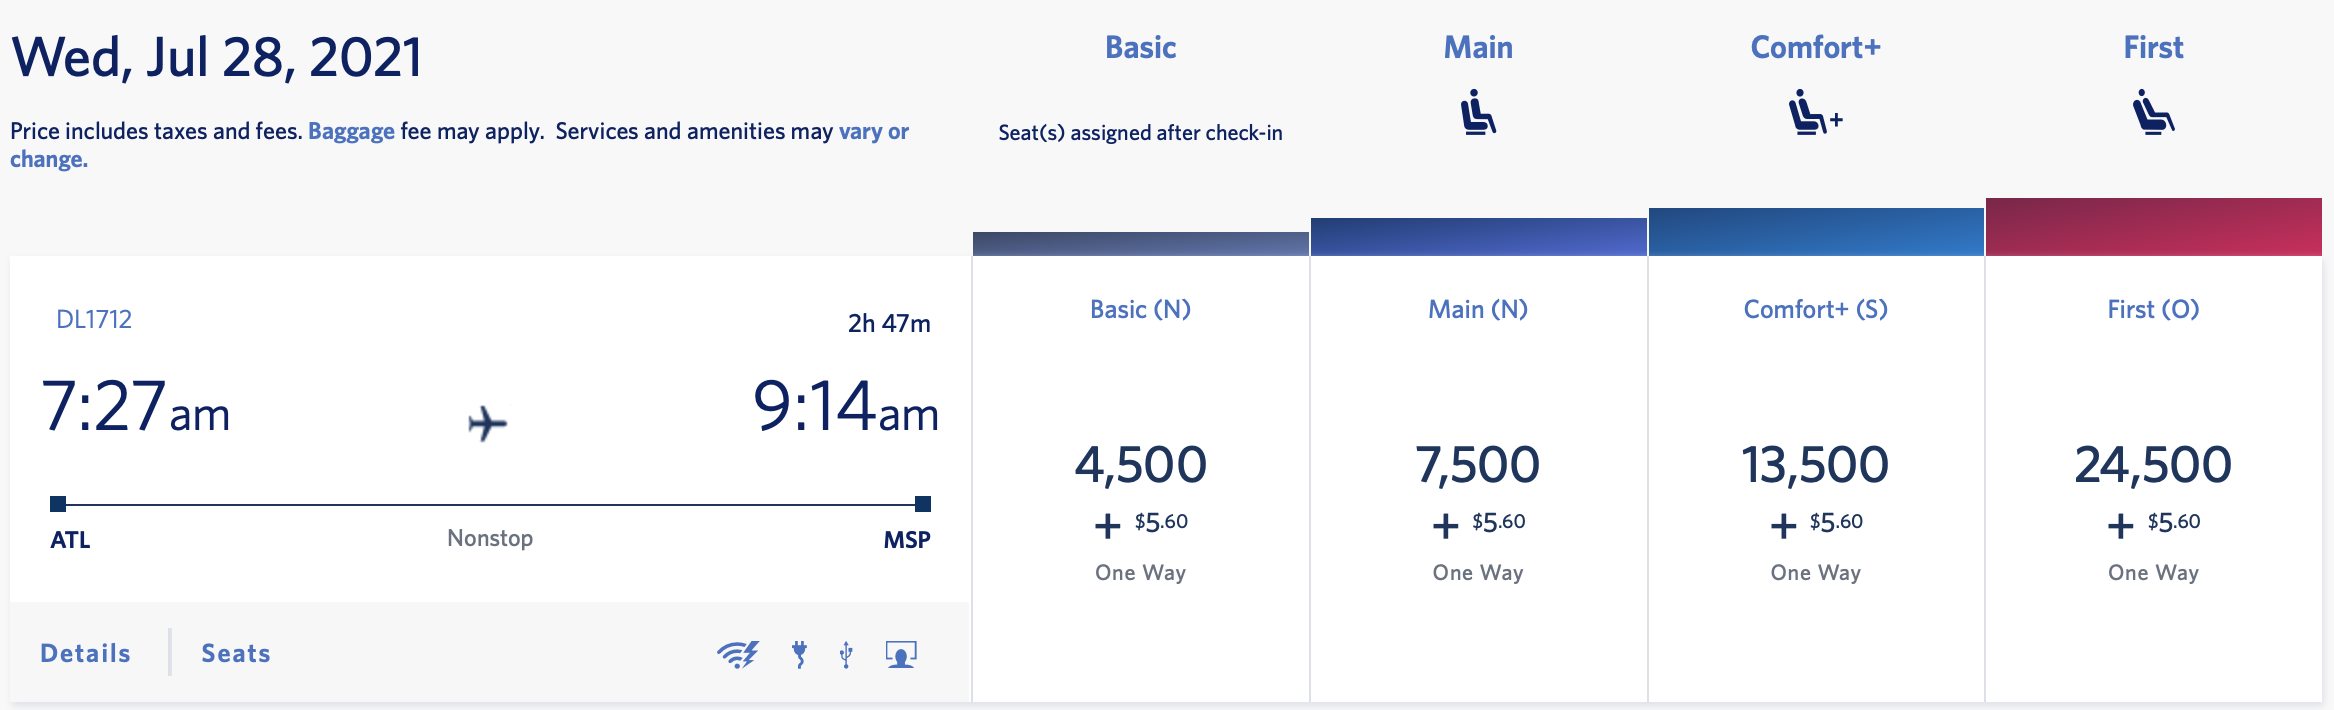Open the Seats view for flight DL1712
The height and width of the screenshot is (710, 2334).
(233, 653)
